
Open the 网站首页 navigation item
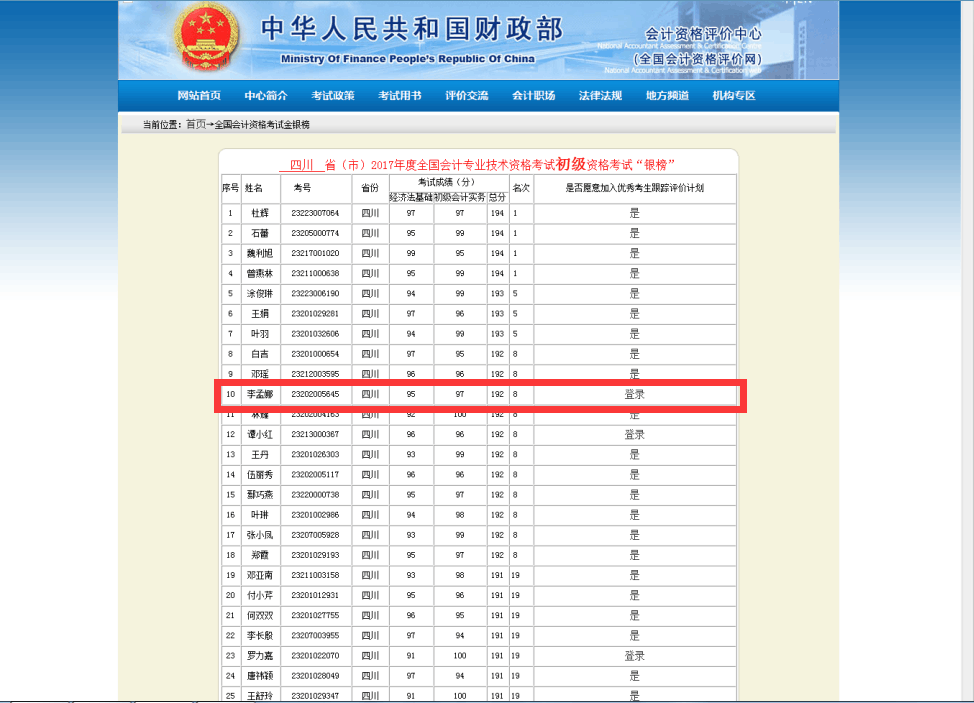tap(199, 96)
